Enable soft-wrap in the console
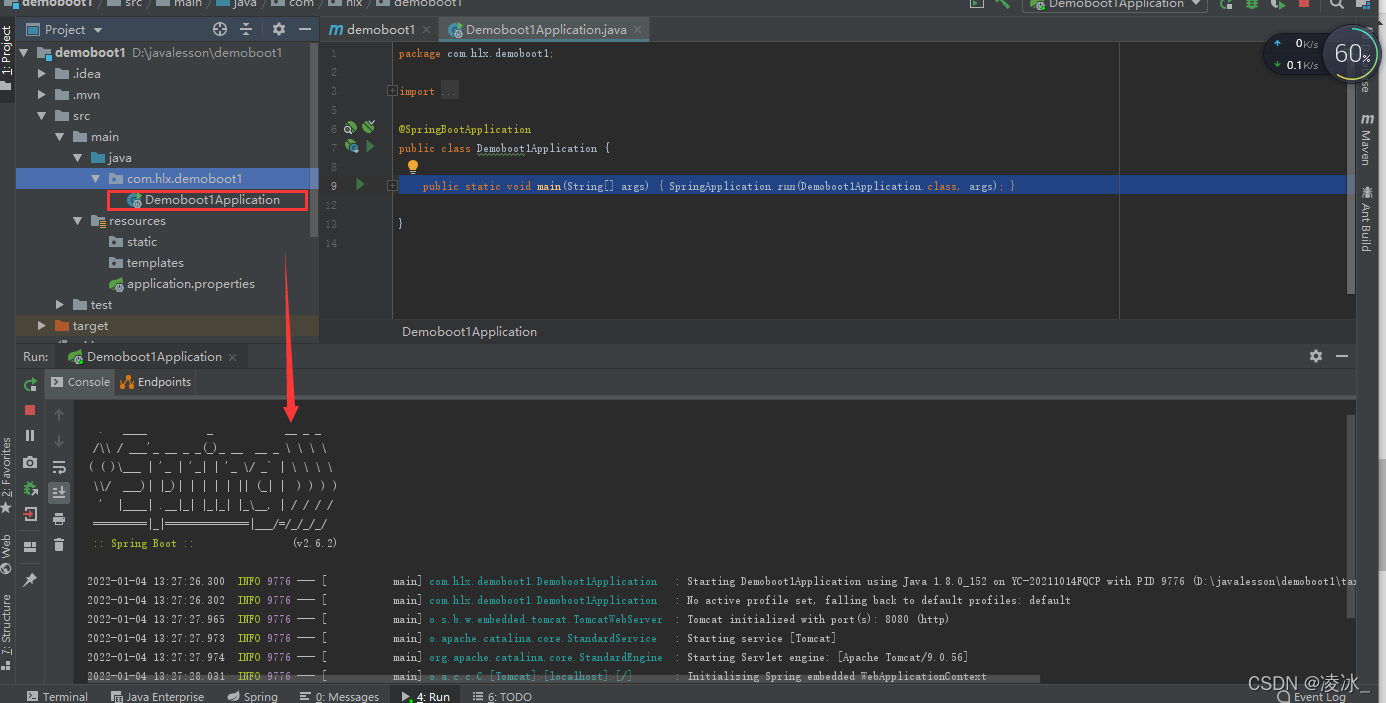 coord(58,466)
